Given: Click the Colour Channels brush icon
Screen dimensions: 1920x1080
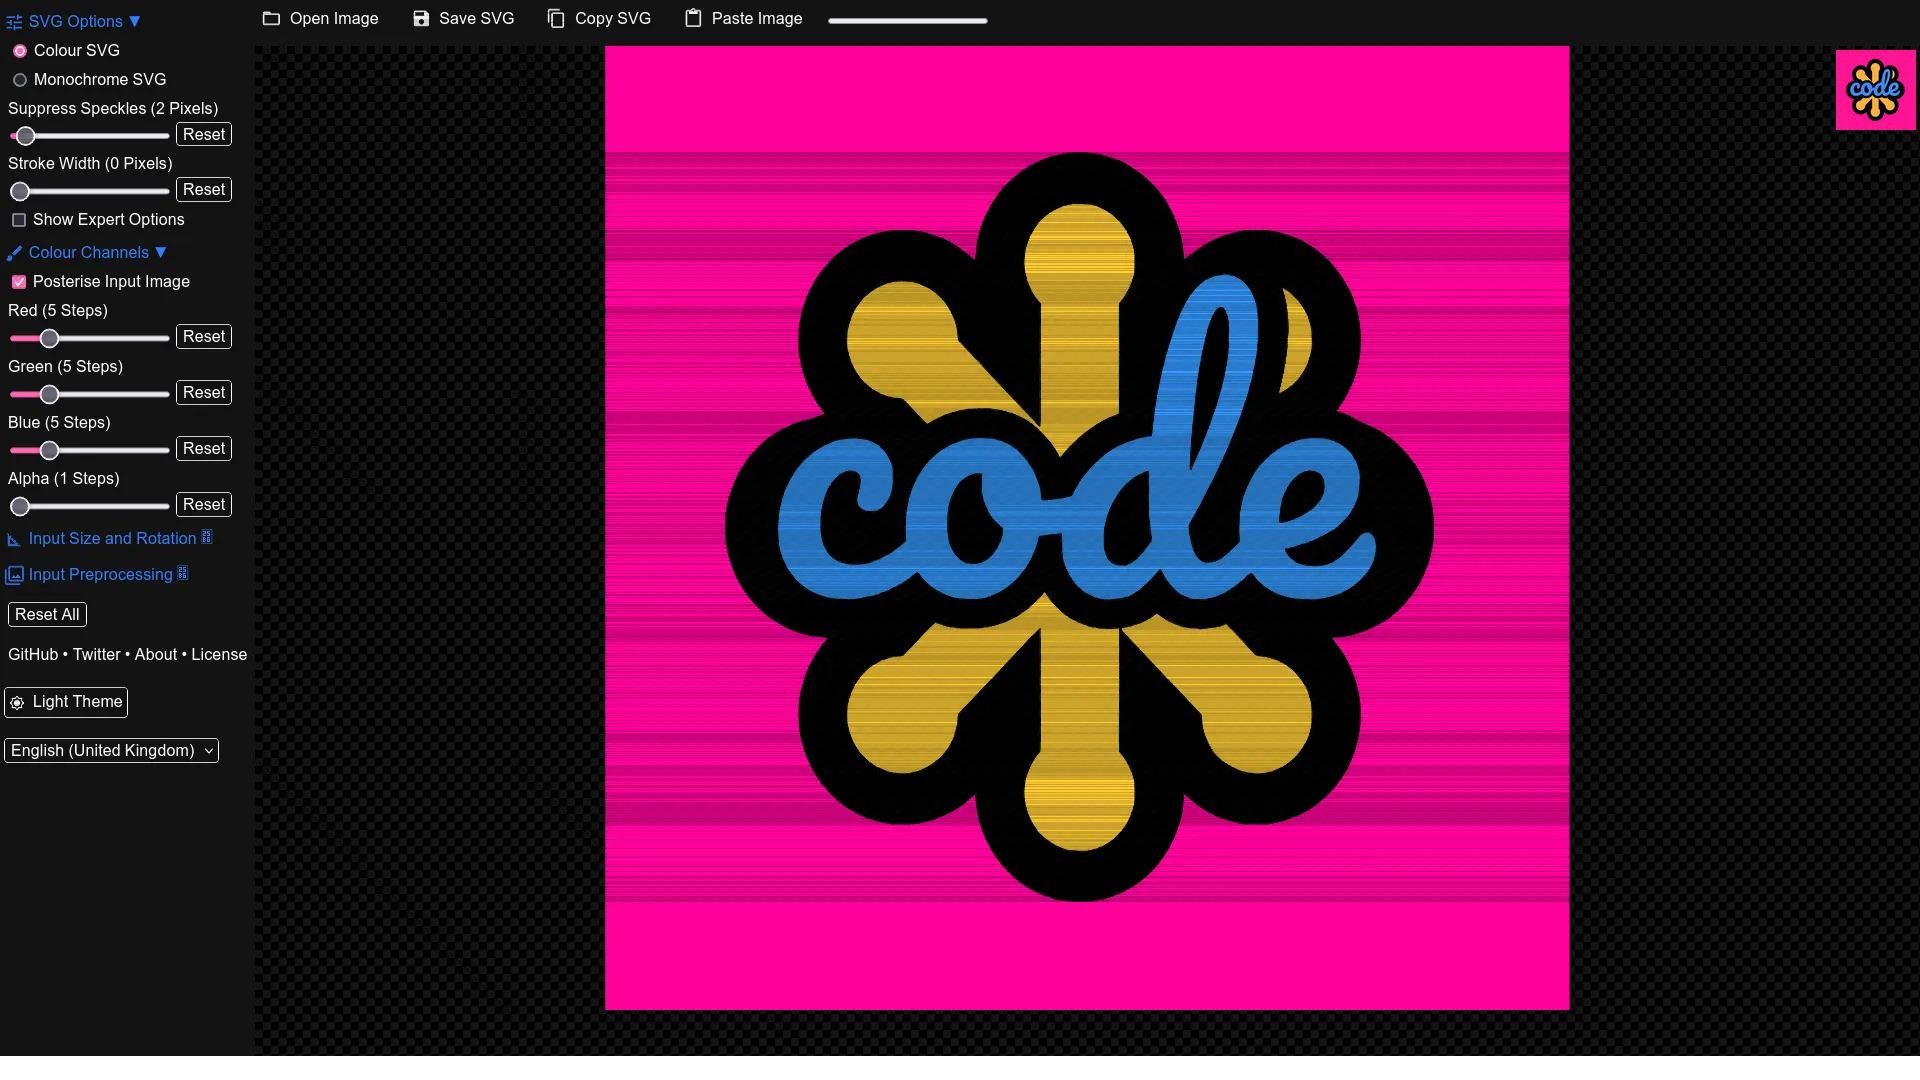Looking at the screenshot, I should pyautogui.click(x=14, y=253).
